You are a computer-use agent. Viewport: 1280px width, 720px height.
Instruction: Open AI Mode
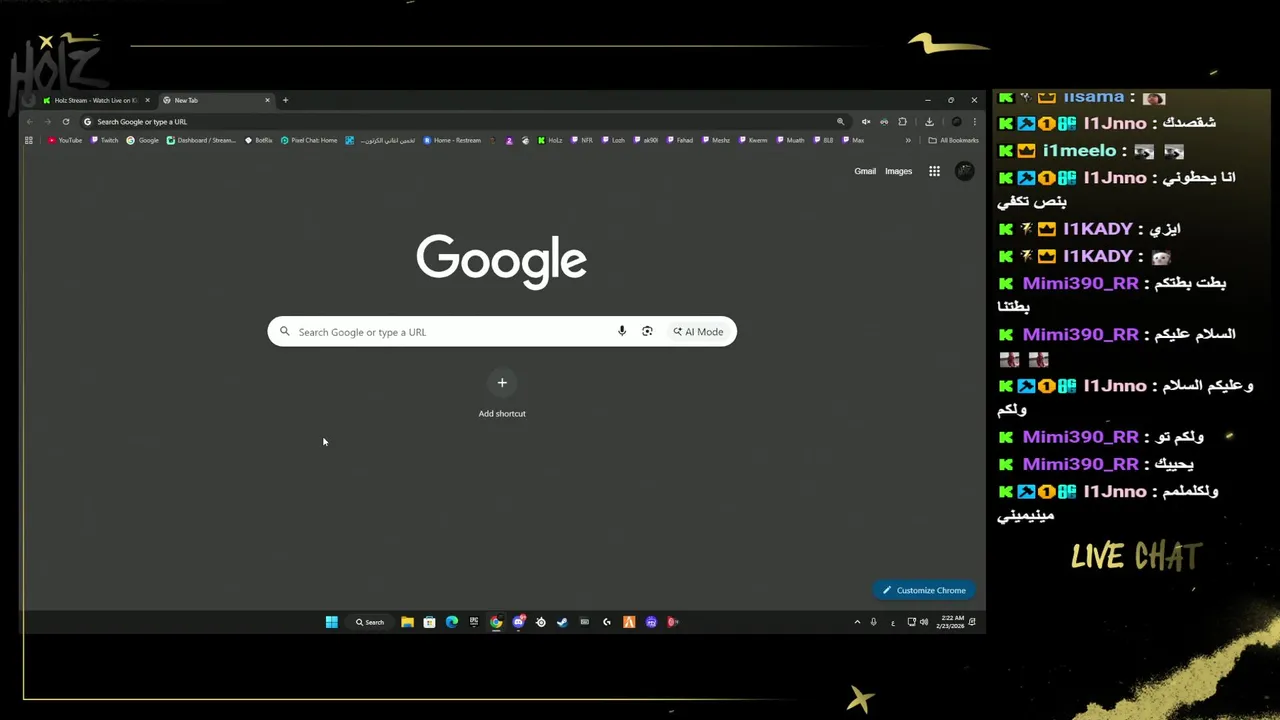(x=698, y=332)
